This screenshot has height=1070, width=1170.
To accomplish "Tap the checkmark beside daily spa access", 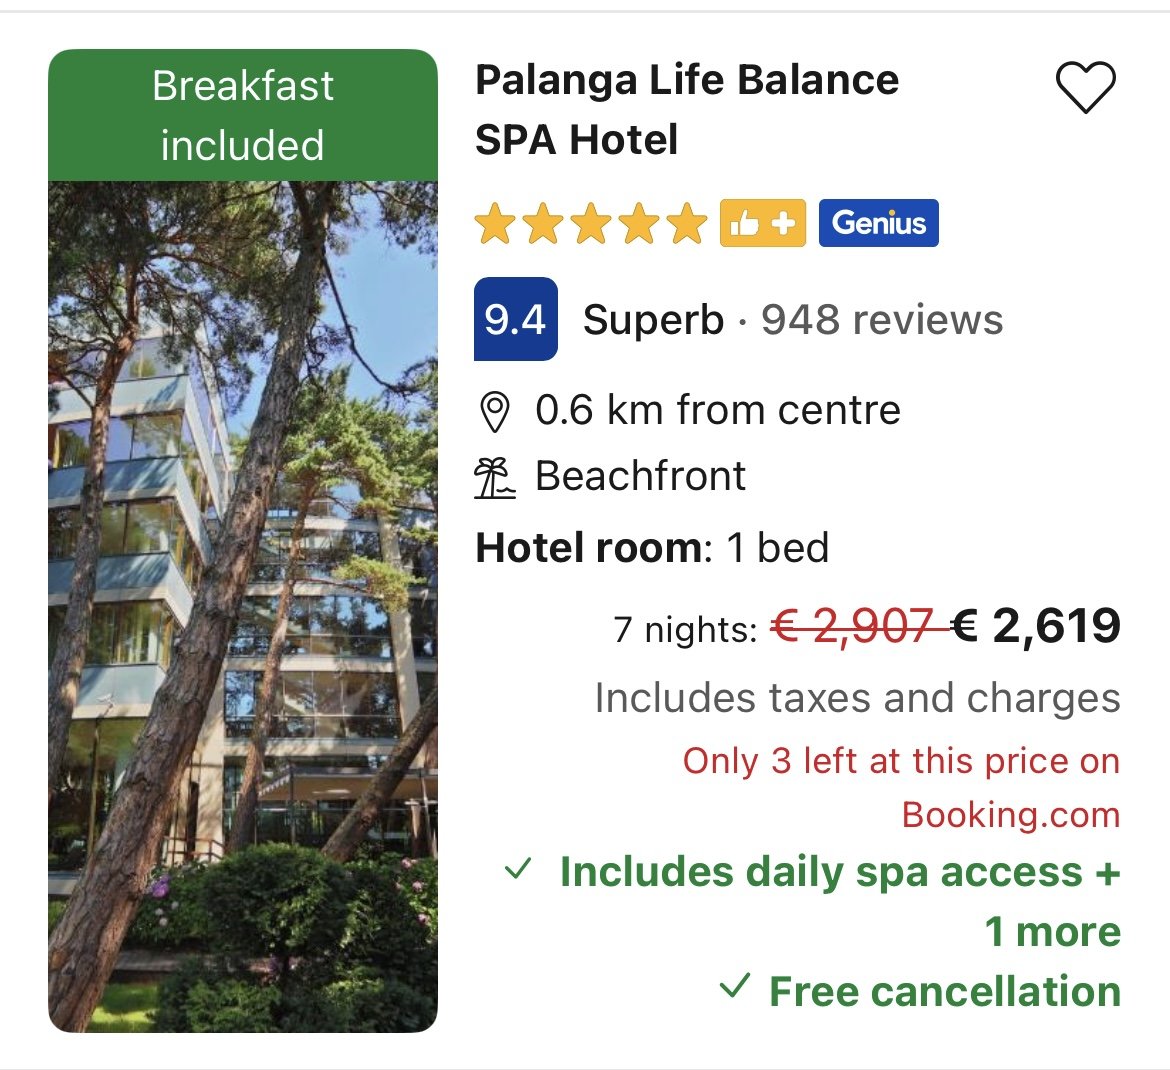I will 518,869.
